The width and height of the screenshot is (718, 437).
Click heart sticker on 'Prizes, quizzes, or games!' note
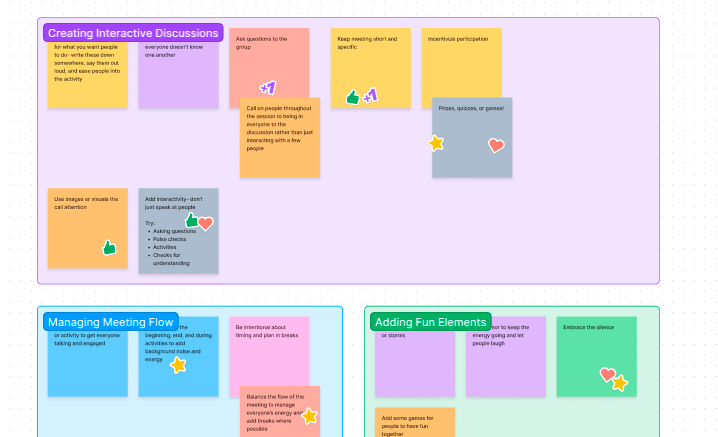496,145
